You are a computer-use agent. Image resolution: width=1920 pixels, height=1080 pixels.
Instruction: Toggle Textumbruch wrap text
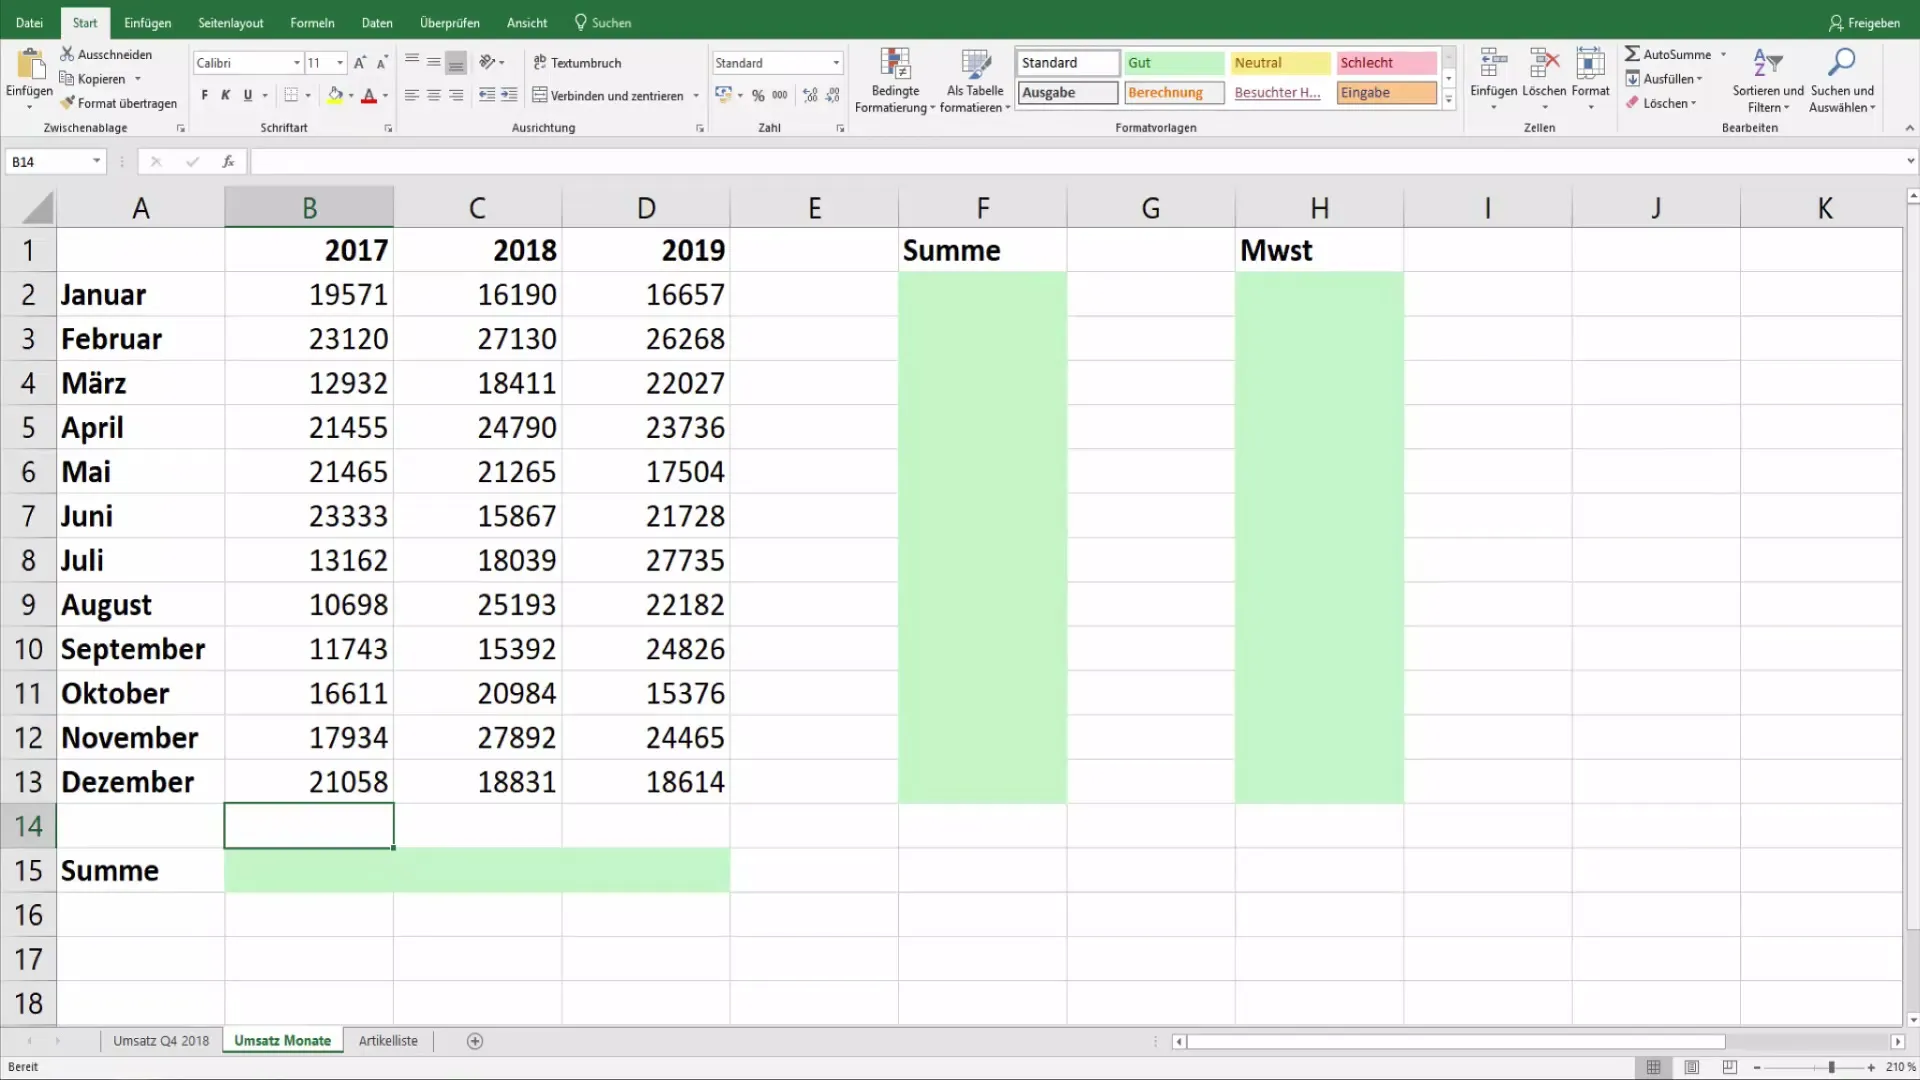(x=577, y=62)
